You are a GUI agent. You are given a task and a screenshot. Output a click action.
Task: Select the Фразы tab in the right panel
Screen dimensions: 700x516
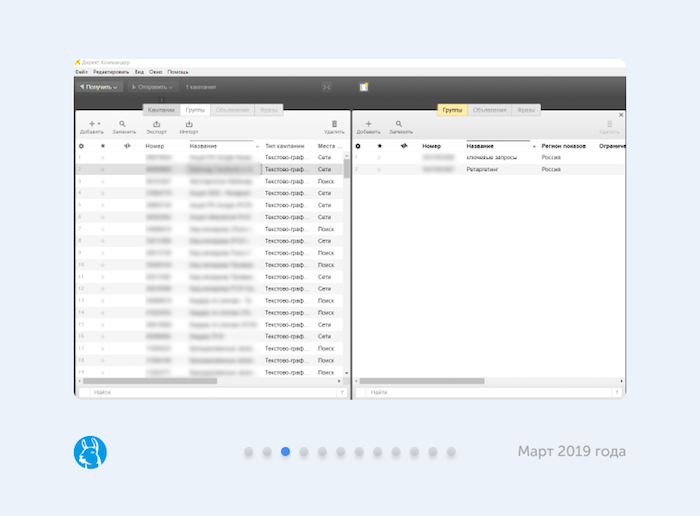point(526,110)
